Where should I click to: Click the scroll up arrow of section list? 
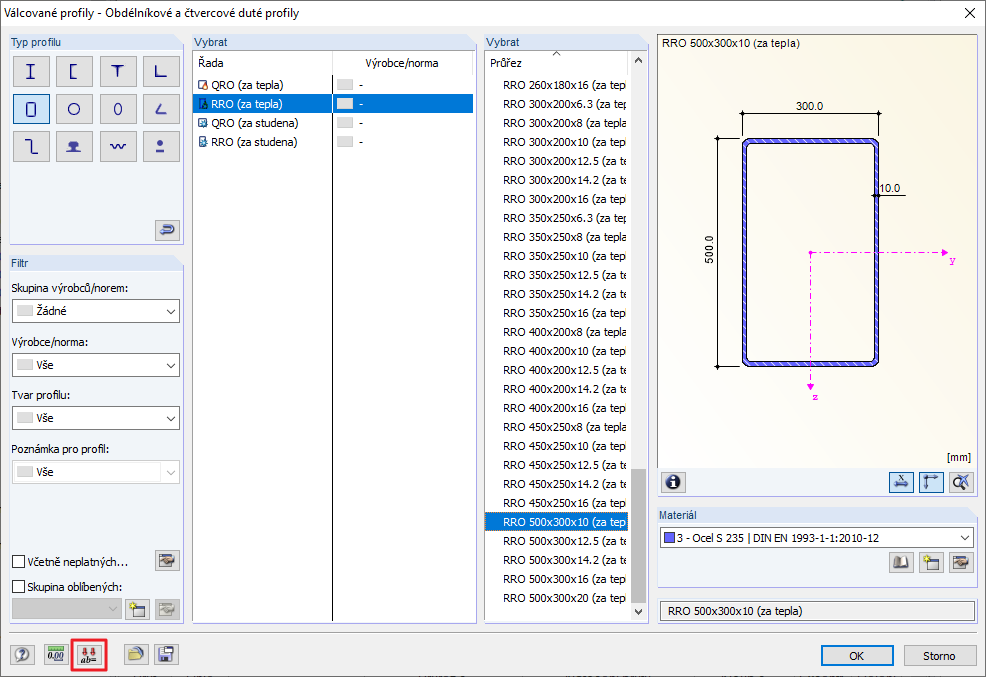(638, 60)
